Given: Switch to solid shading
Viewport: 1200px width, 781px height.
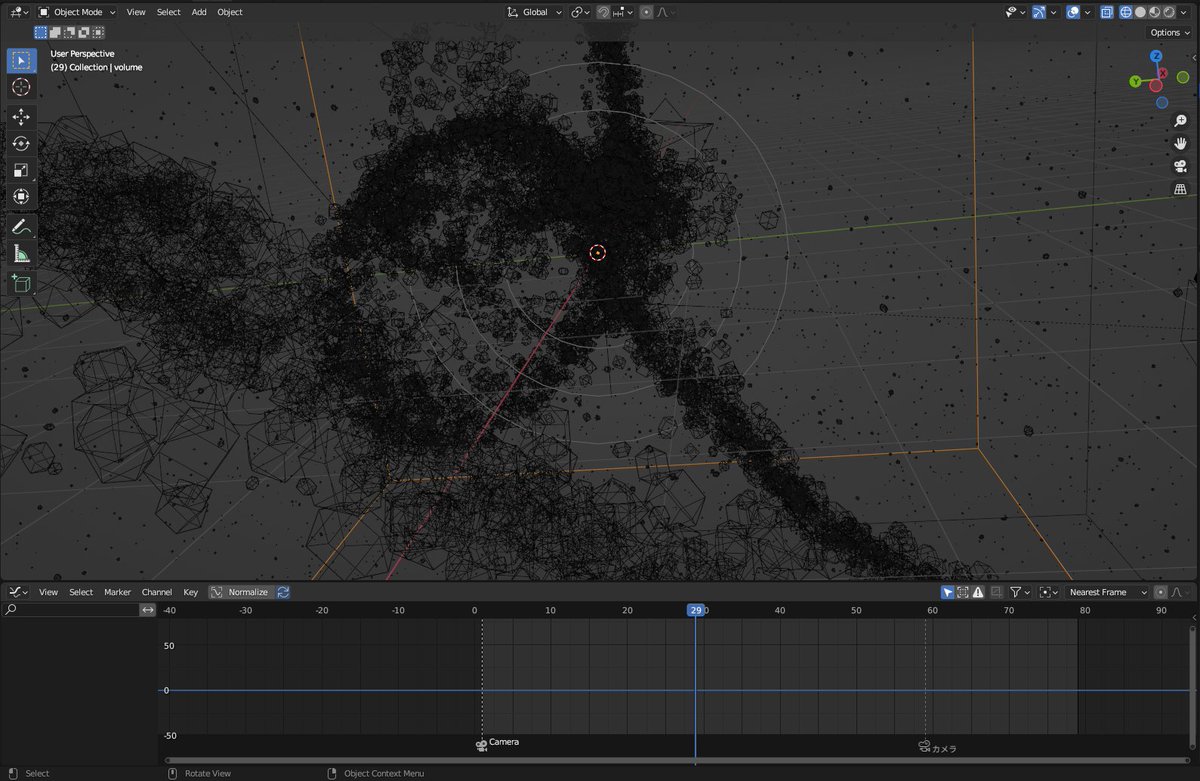Looking at the screenshot, I should click(x=1140, y=12).
